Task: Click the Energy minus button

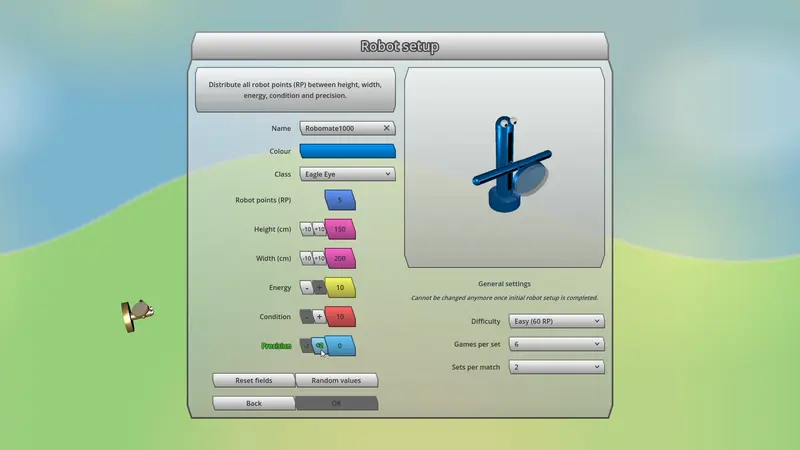Action: [x=307, y=287]
